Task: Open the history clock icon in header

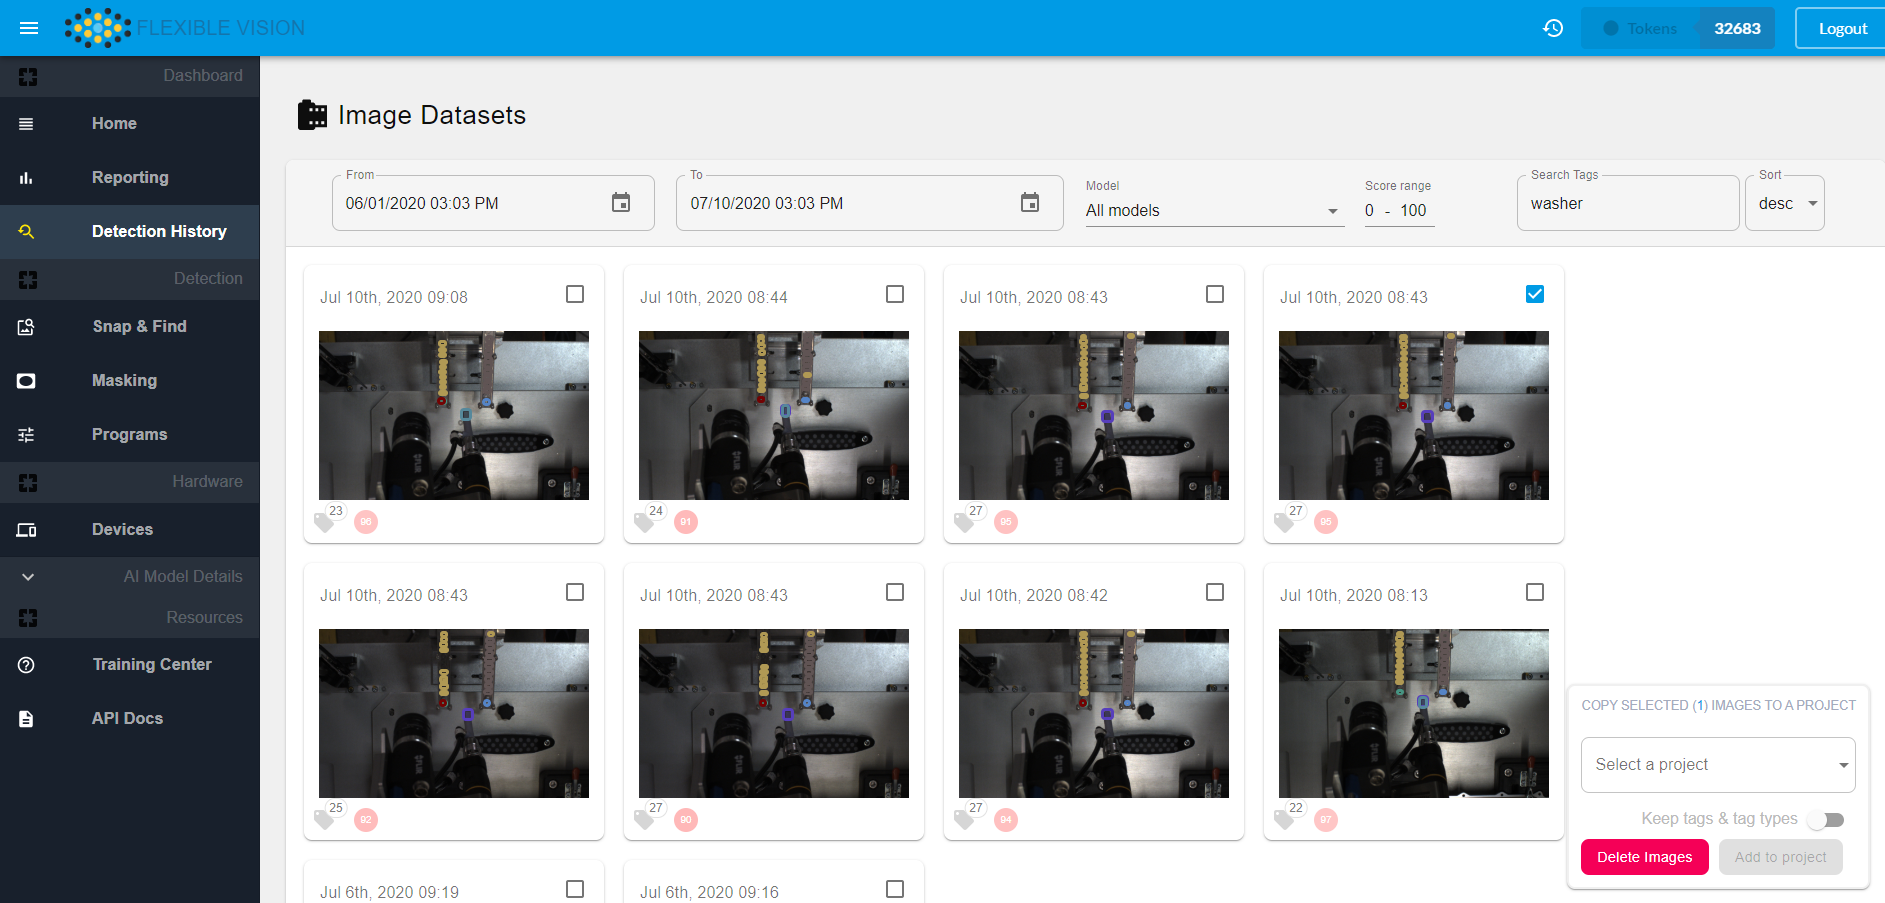Action: coord(1553,28)
